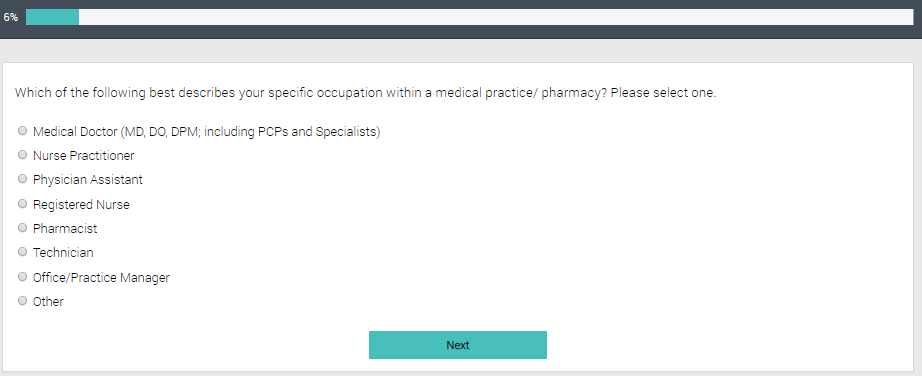Image resolution: width=922 pixels, height=376 pixels.
Task: Click the 6% progress percentage label
Action: pyautogui.click(x=11, y=18)
